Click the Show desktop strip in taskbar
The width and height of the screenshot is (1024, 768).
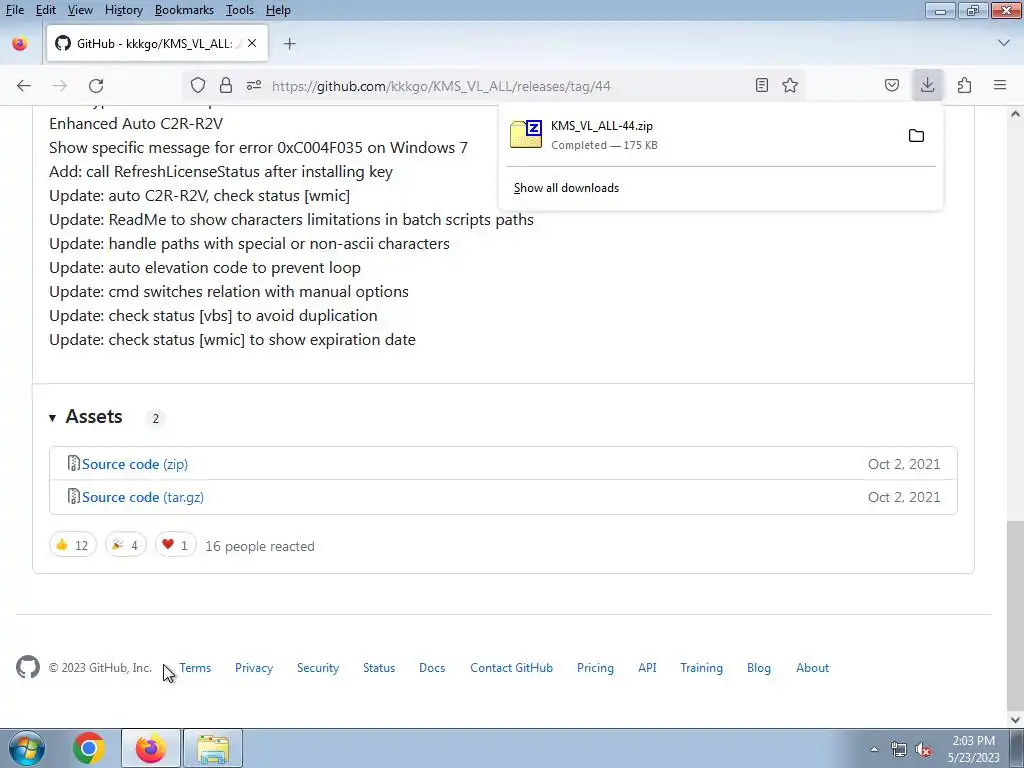coord(1017,748)
